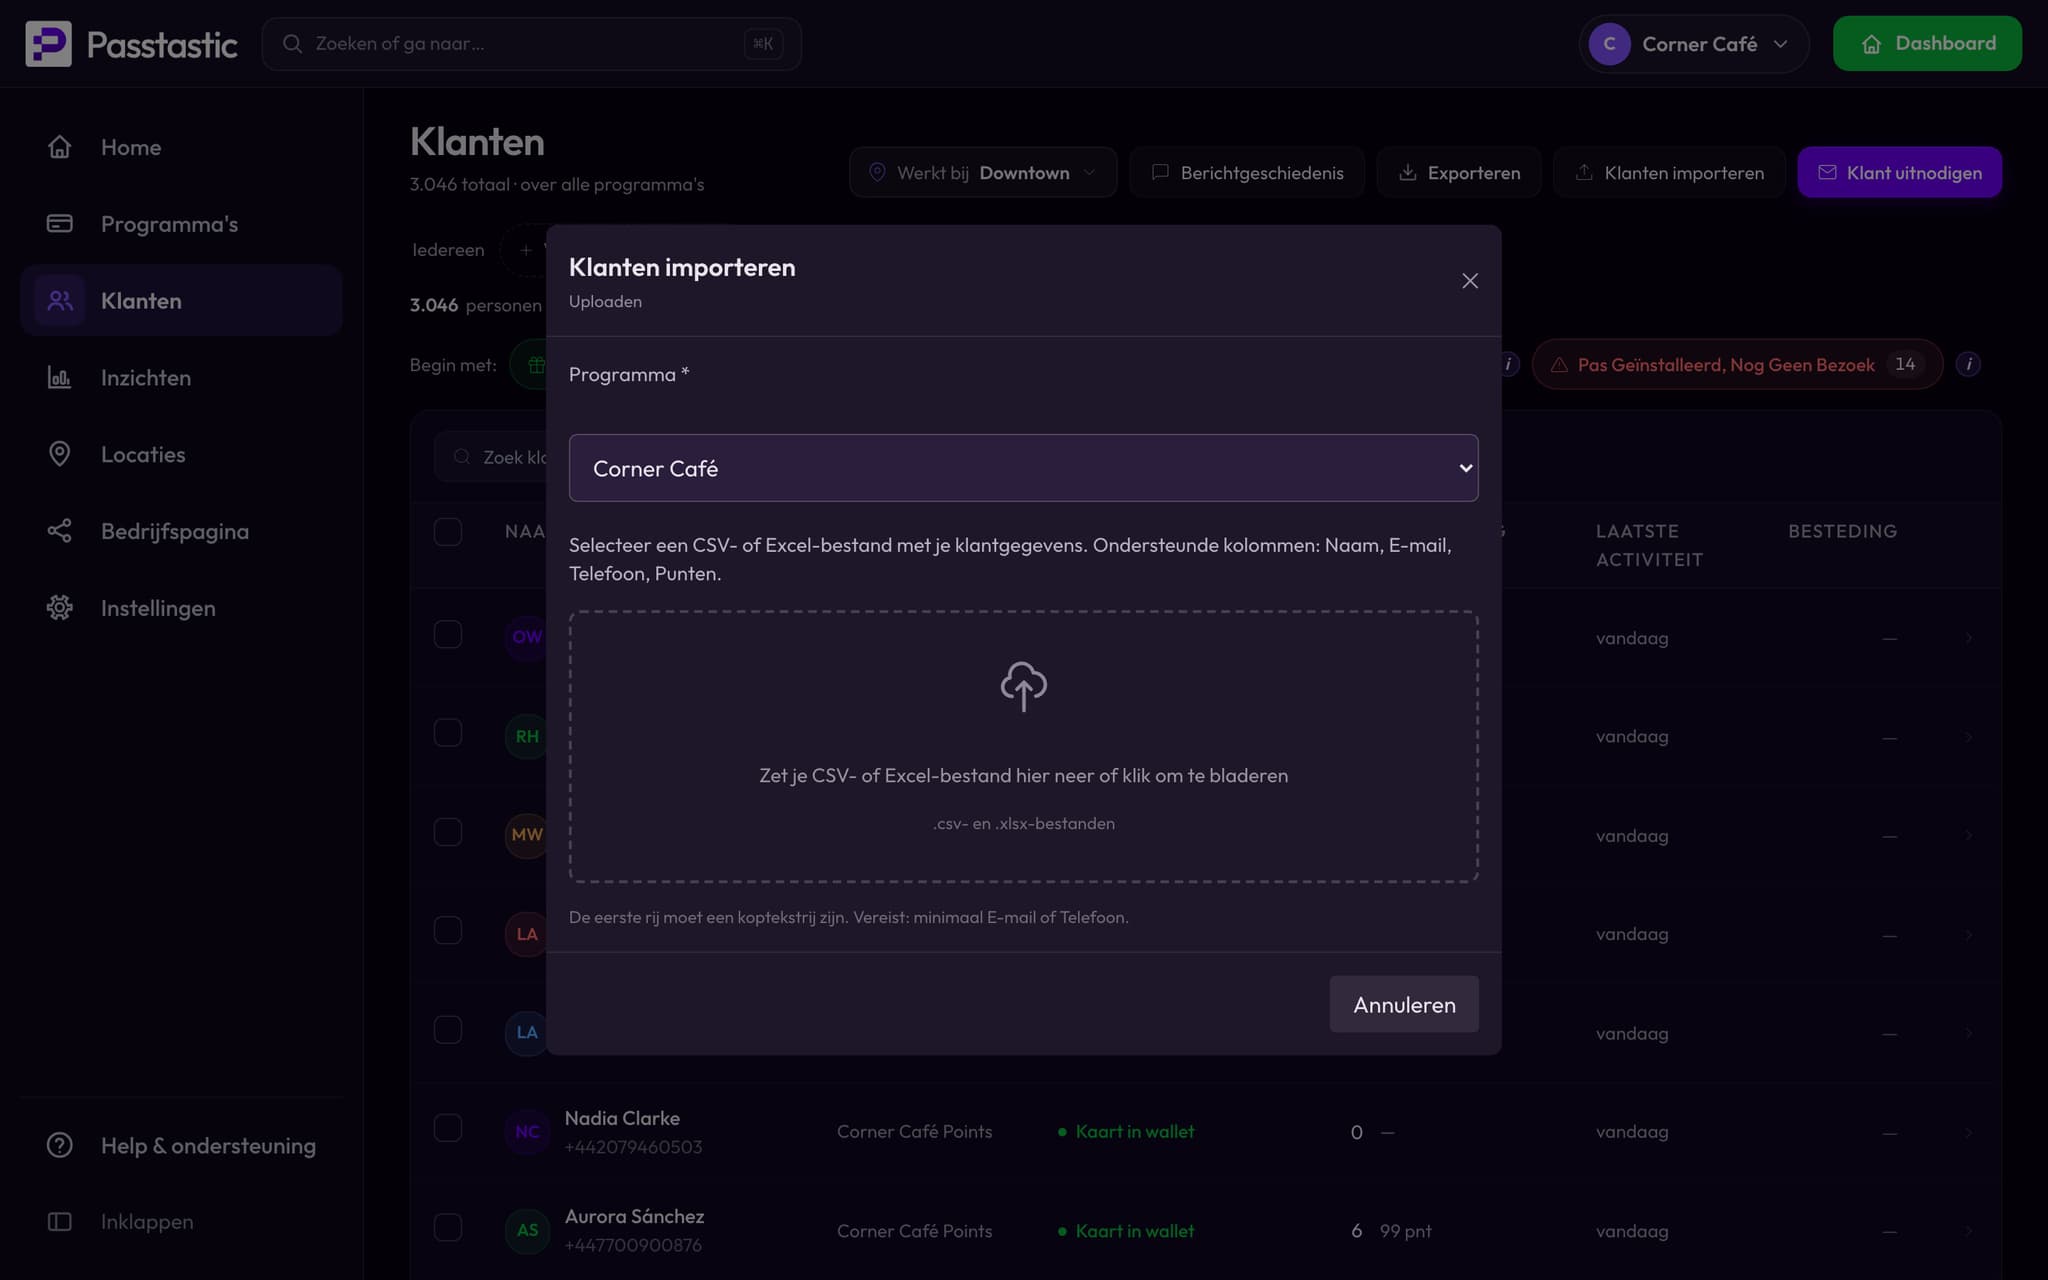
Task: Click the Exporteren button
Action: [x=1459, y=172]
